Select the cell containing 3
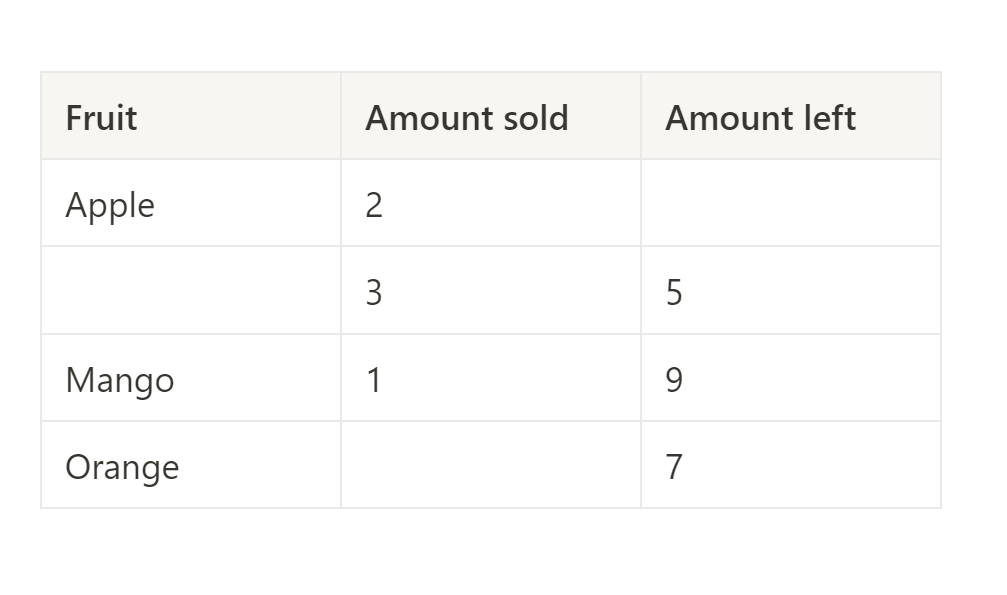1007x595 pixels. (491, 290)
